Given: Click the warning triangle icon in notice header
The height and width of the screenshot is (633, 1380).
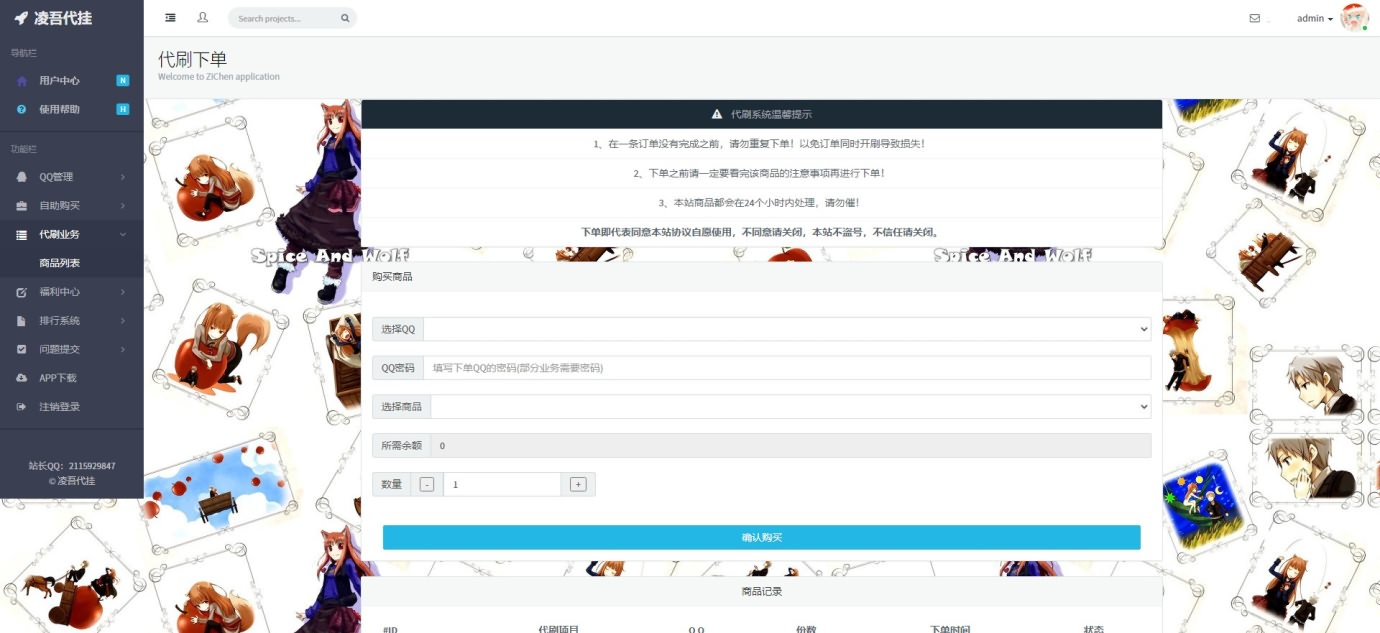Looking at the screenshot, I should coord(717,114).
